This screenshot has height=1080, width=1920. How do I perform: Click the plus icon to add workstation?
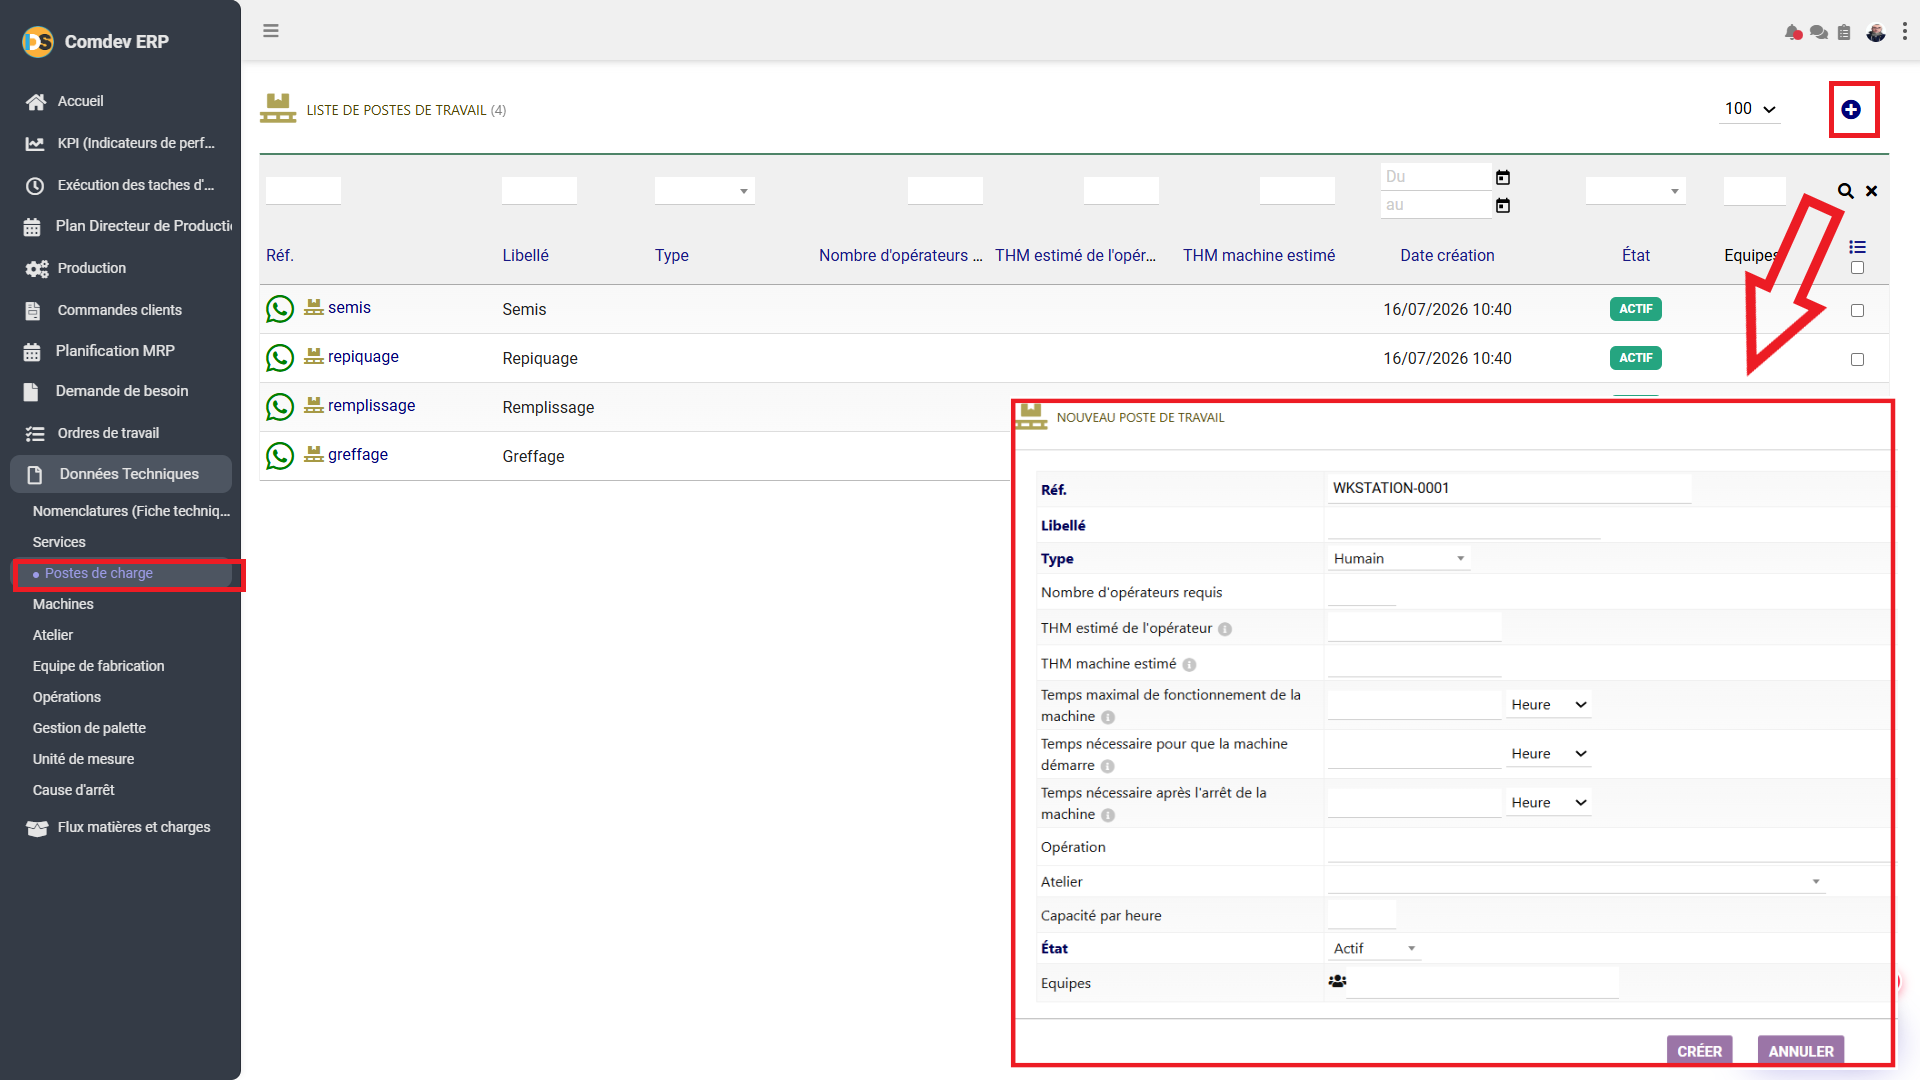point(1851,110)
